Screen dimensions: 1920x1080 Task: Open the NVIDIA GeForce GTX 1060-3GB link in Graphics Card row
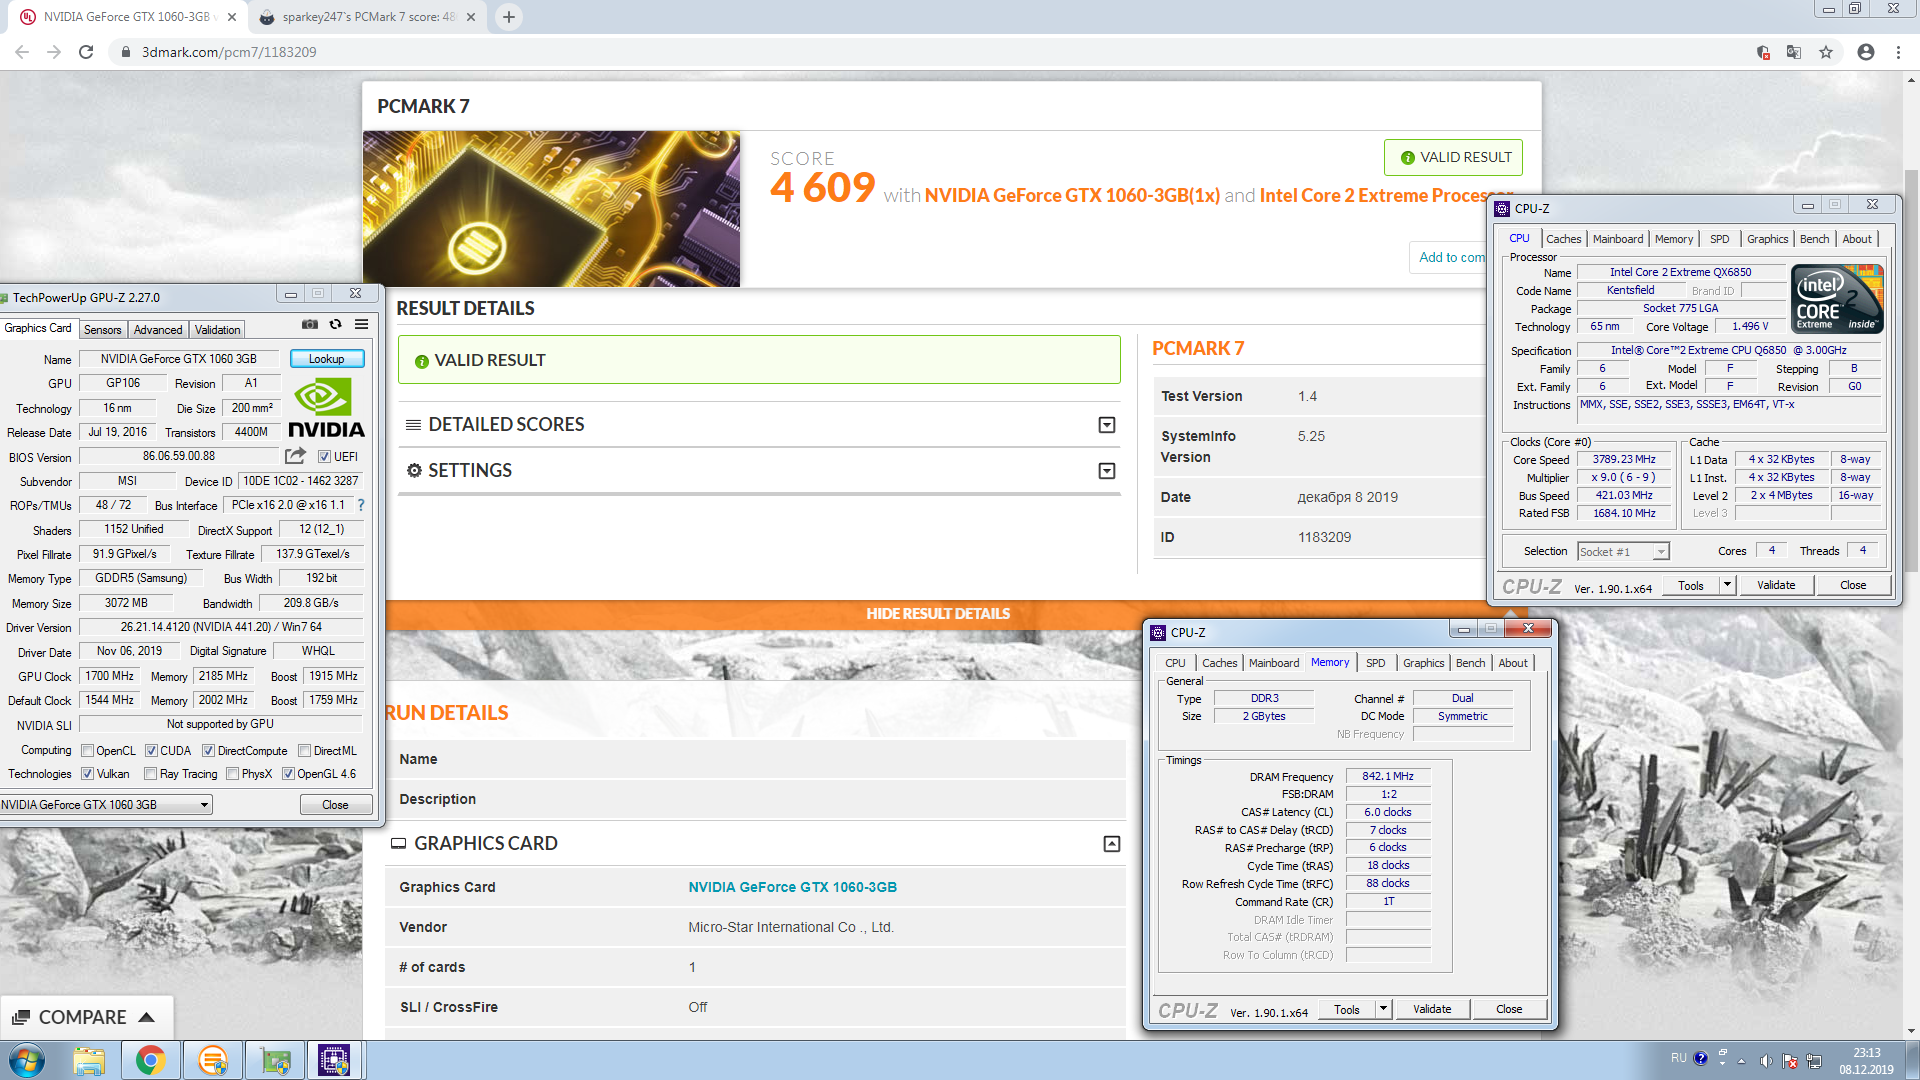click(792, 887)
